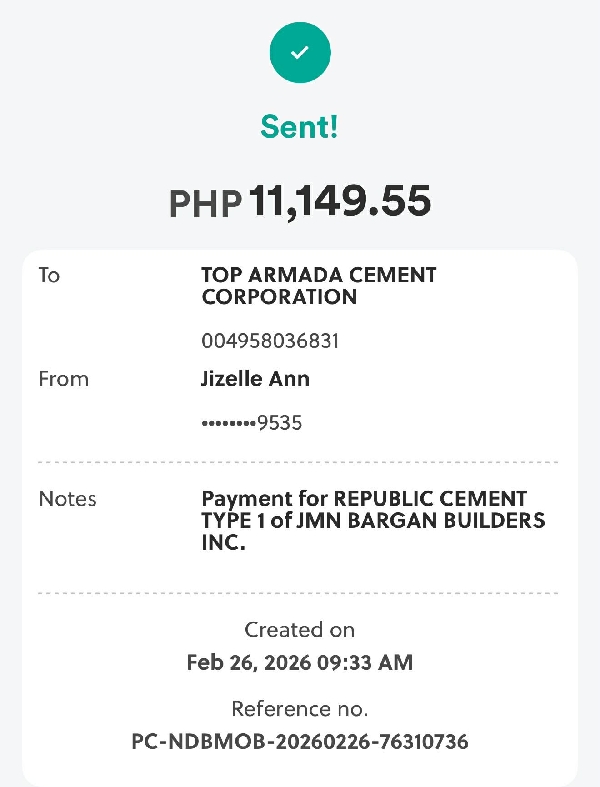Click the "Reference no." label
Image resolution: width=600 pixels, height=787 pixels.
[x=299, y=710]
